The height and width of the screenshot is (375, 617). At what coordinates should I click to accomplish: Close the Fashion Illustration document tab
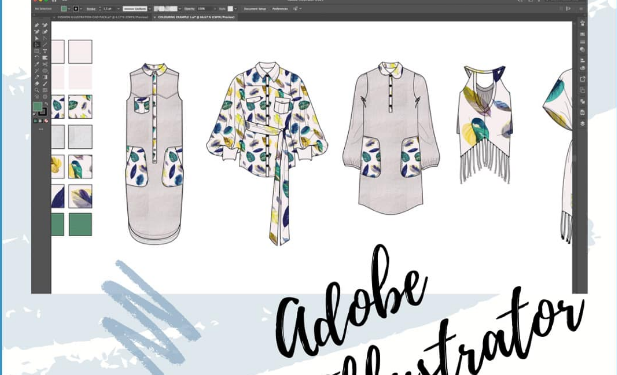54,17
